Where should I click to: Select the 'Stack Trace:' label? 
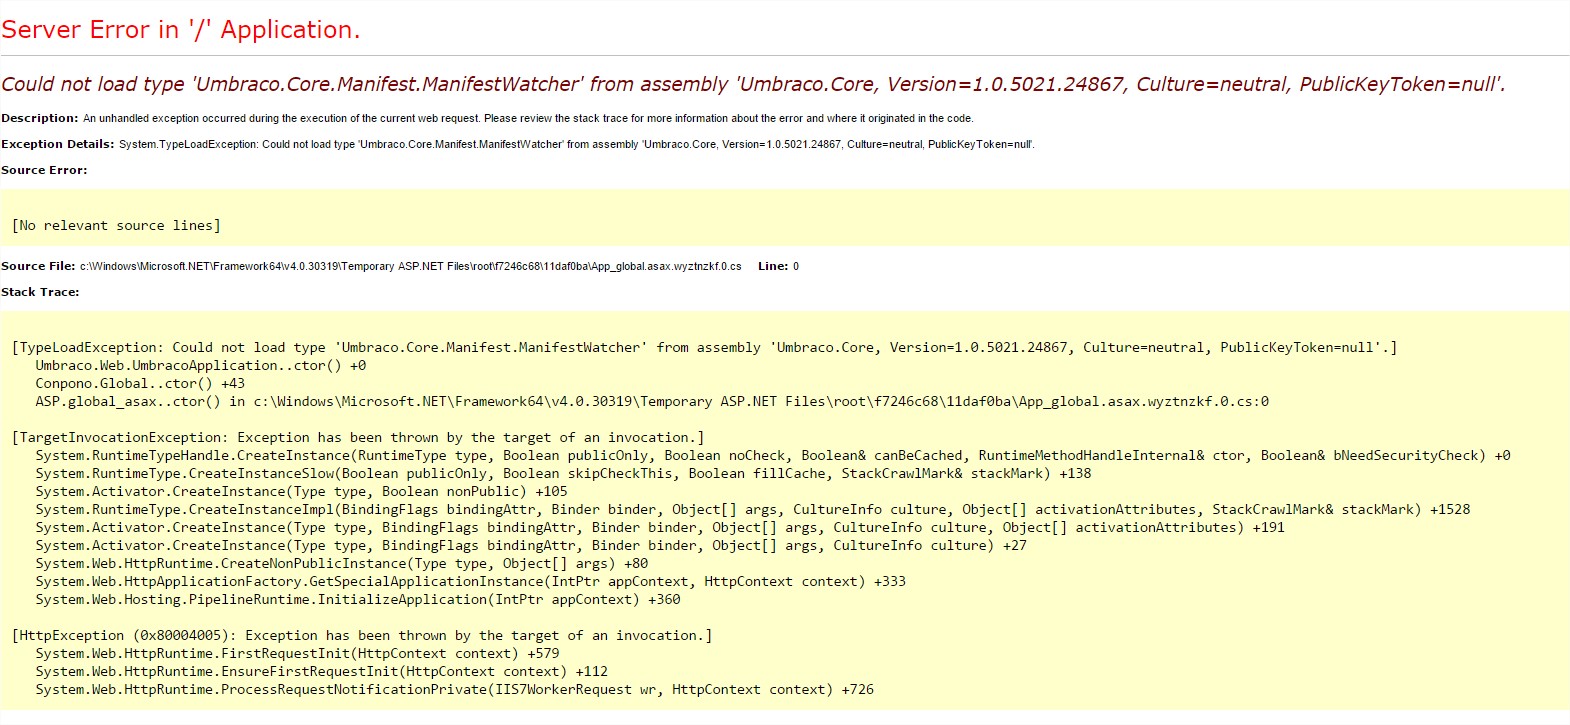(x=40, y=292)
